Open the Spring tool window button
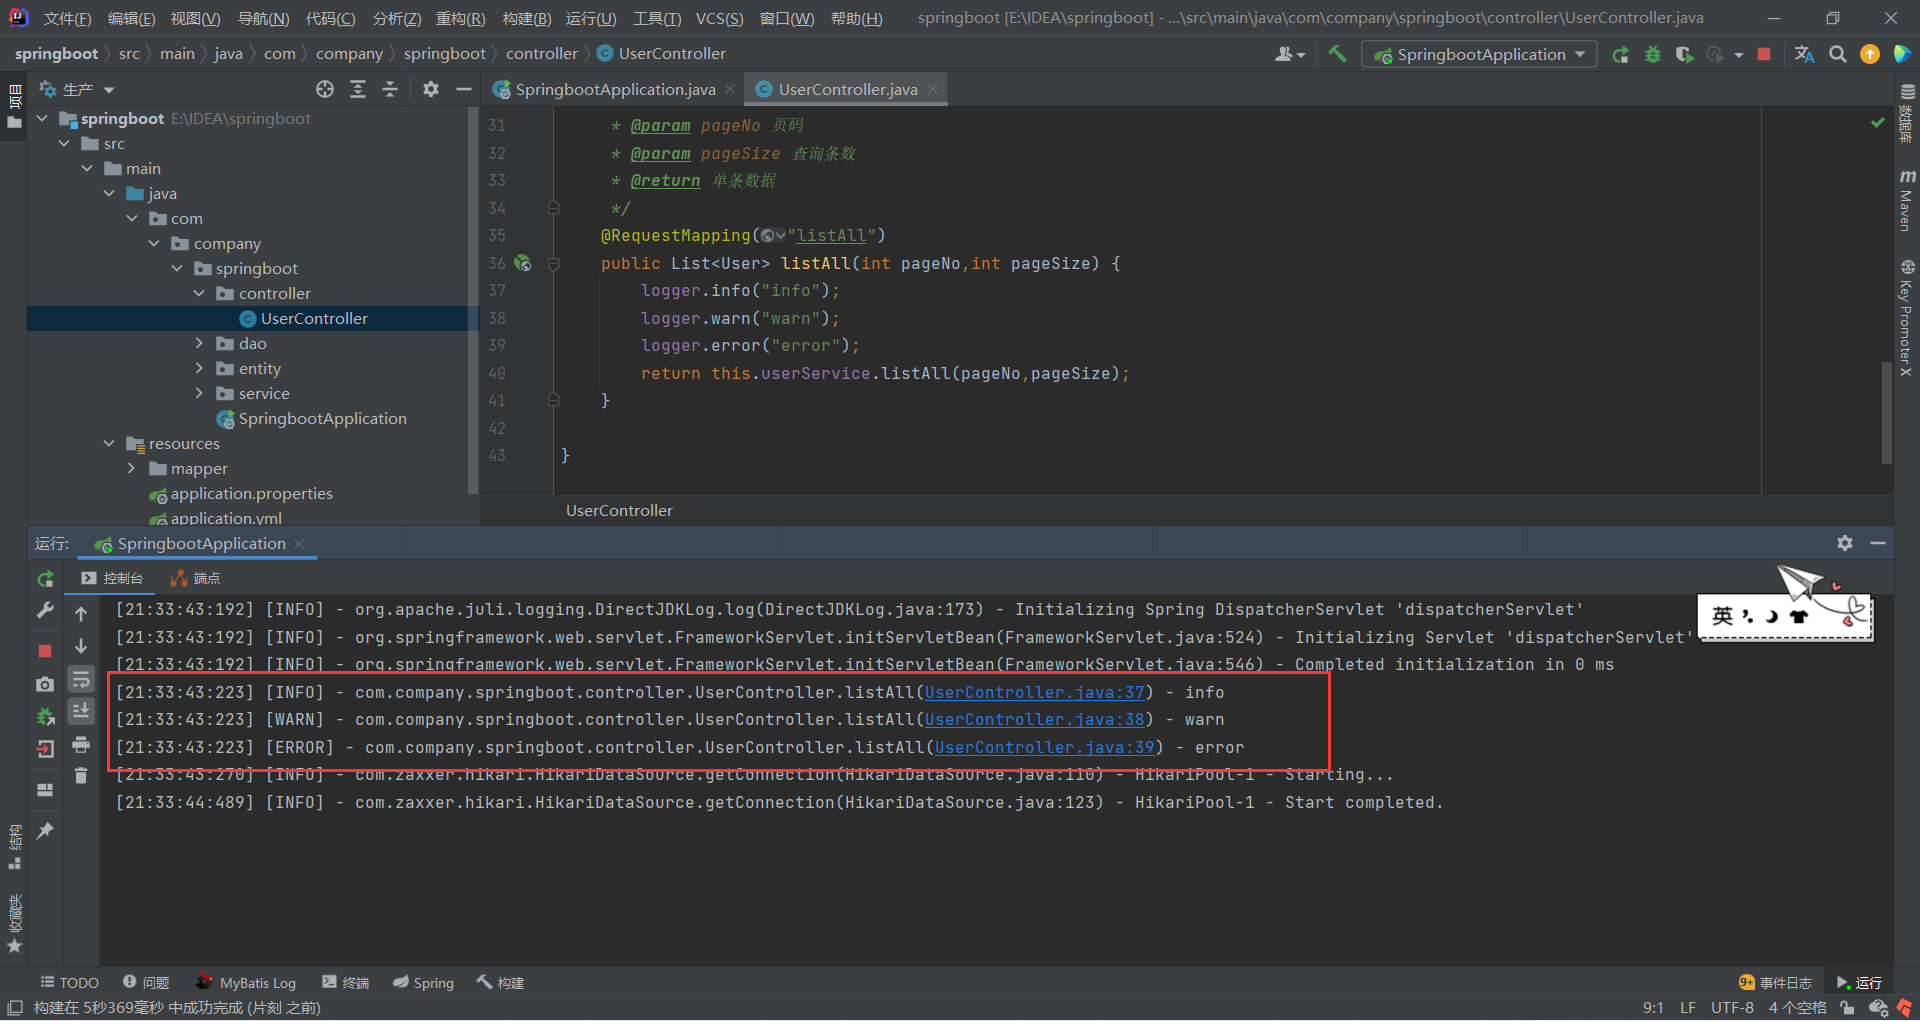The image size is (1920, 1021). tap(423, 982)
